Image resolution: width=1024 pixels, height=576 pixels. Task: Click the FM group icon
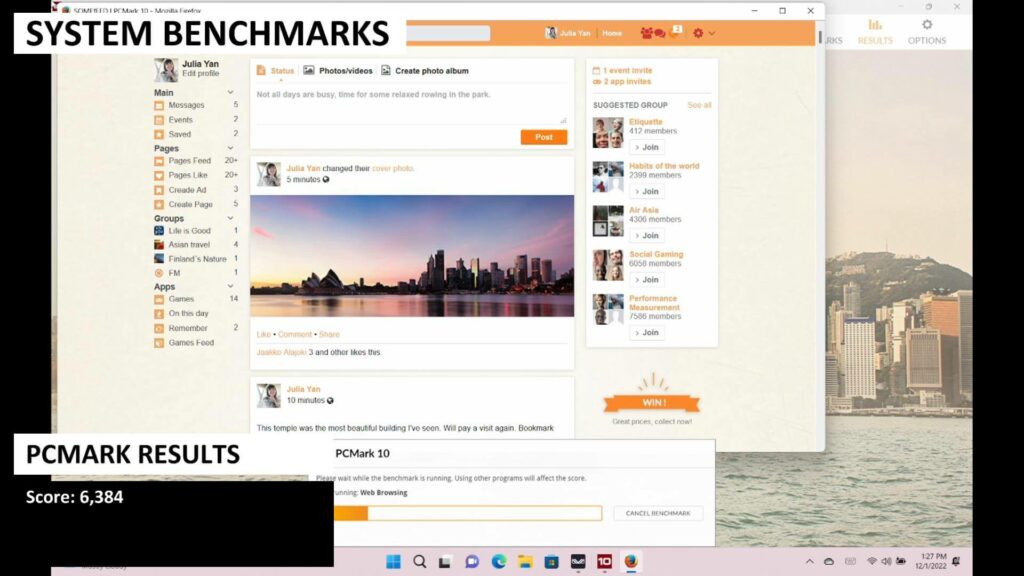coord(159,273)
